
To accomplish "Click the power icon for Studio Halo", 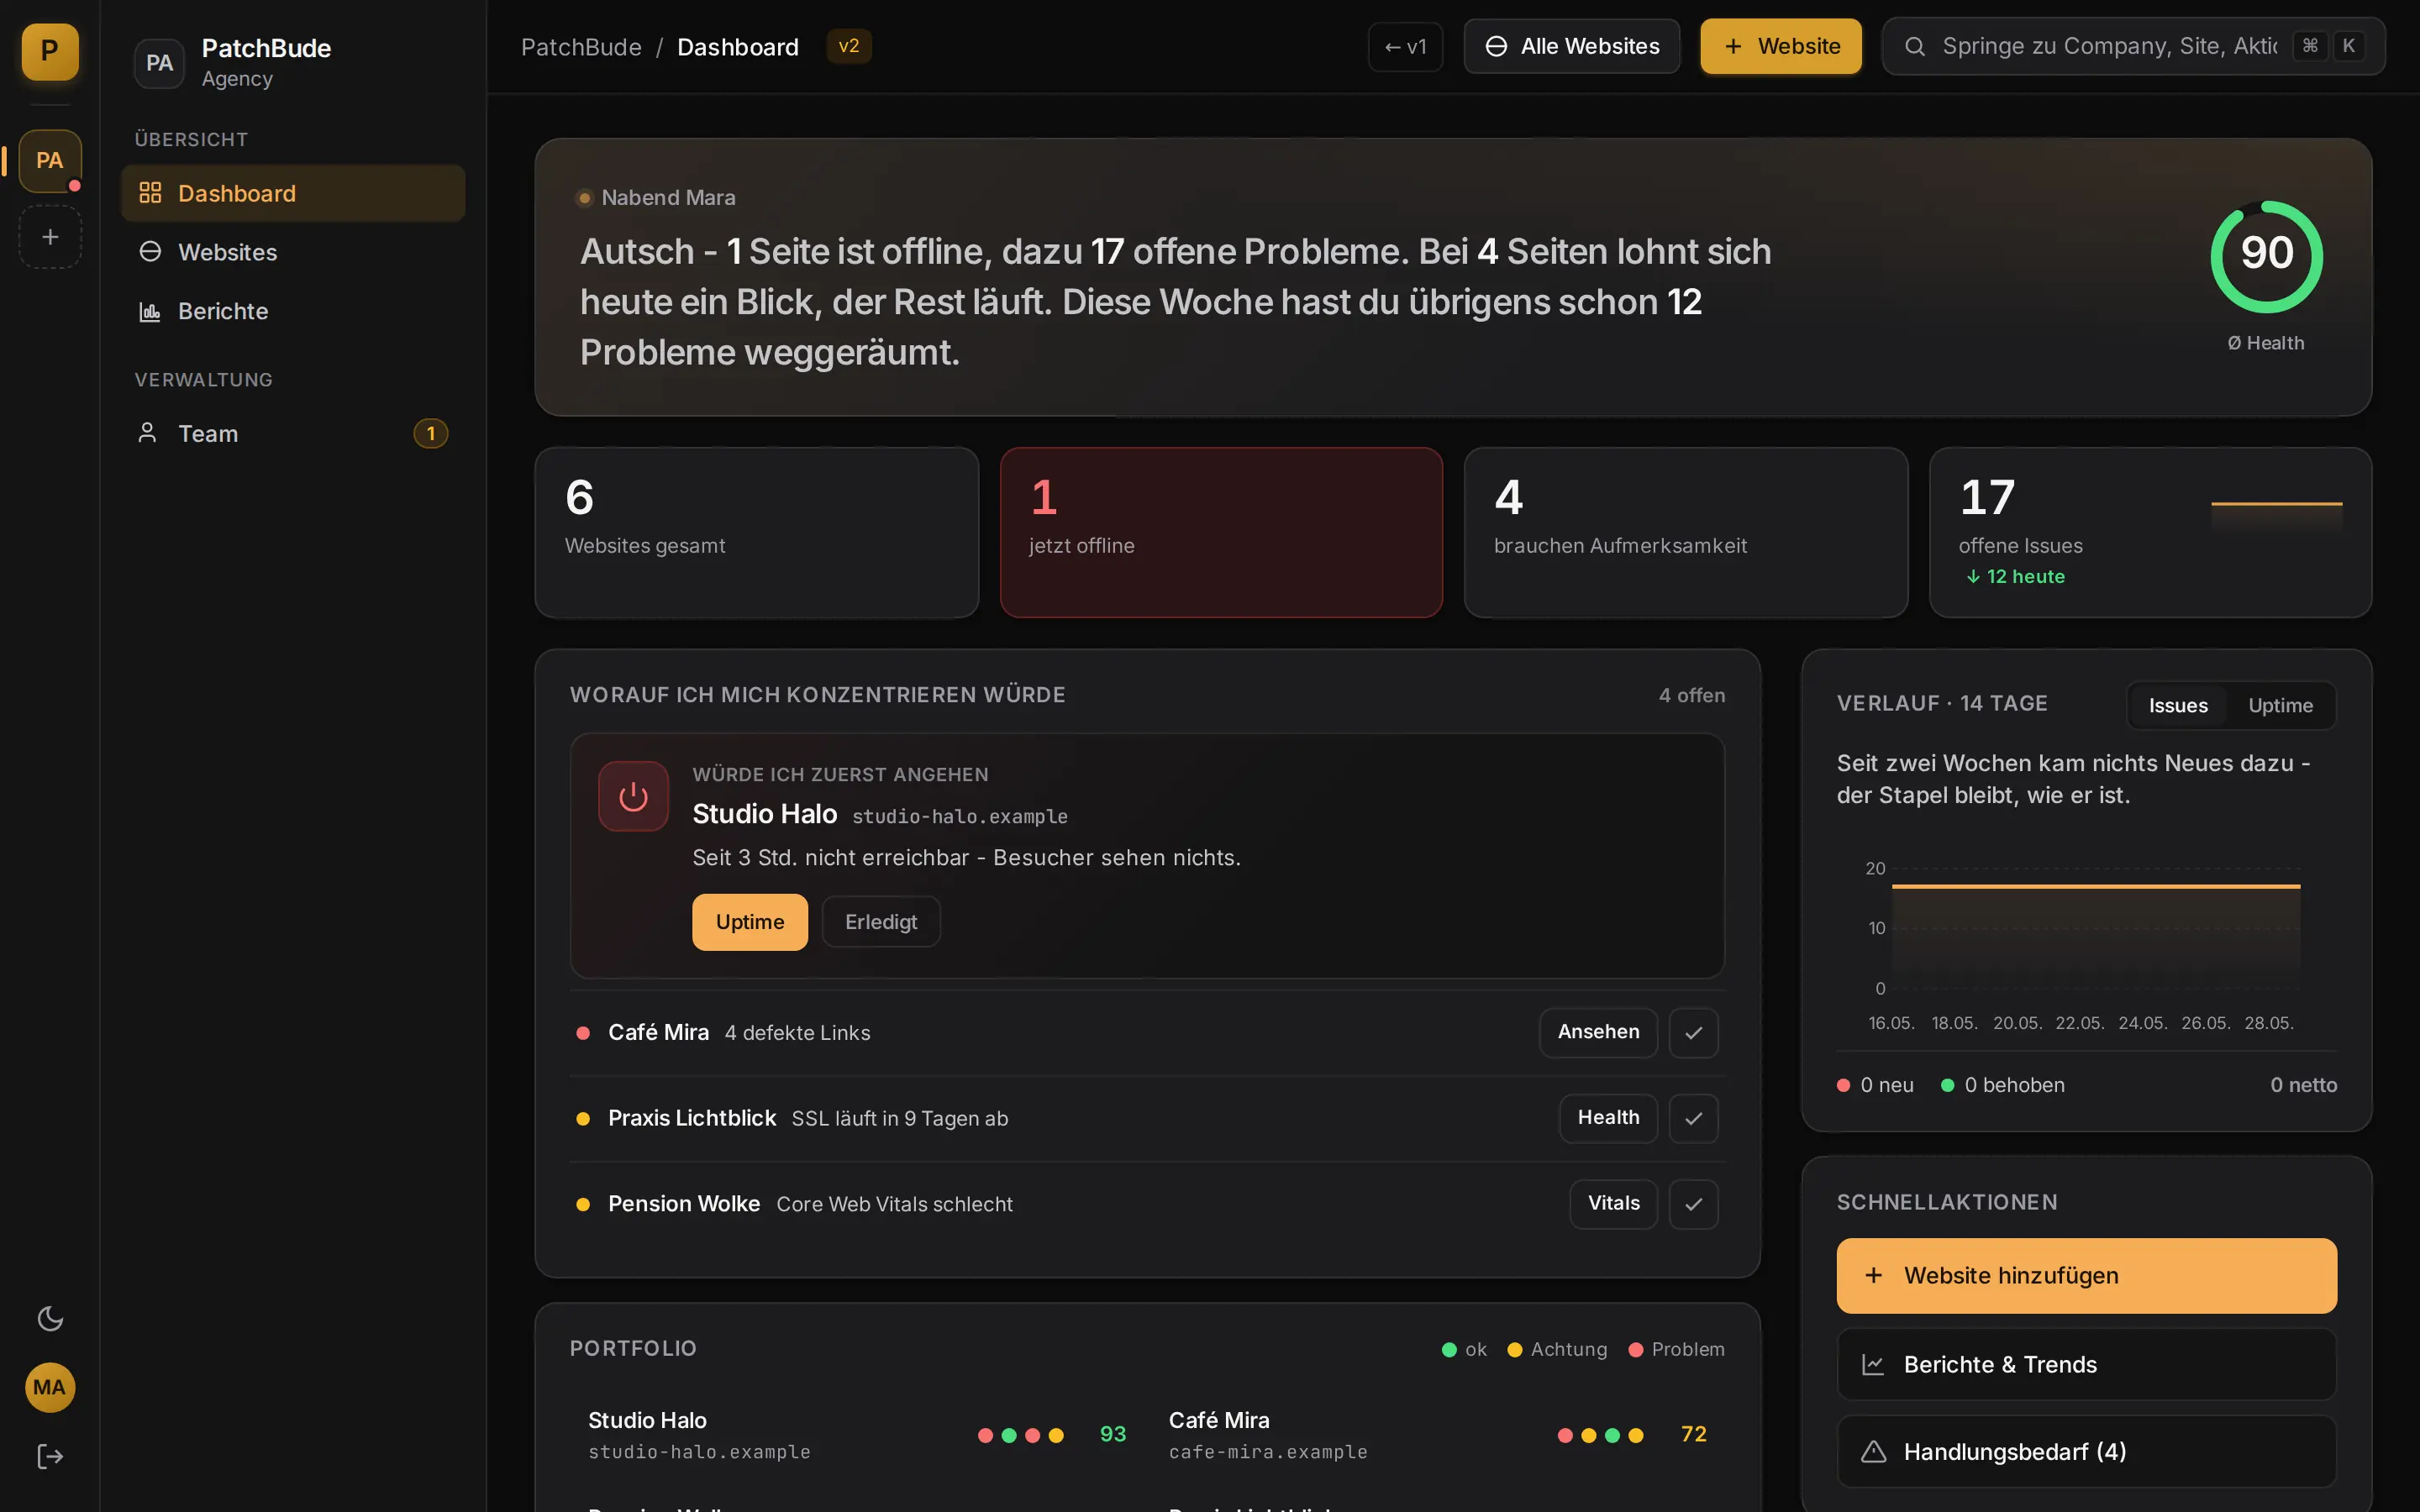I will click(633, 797).
